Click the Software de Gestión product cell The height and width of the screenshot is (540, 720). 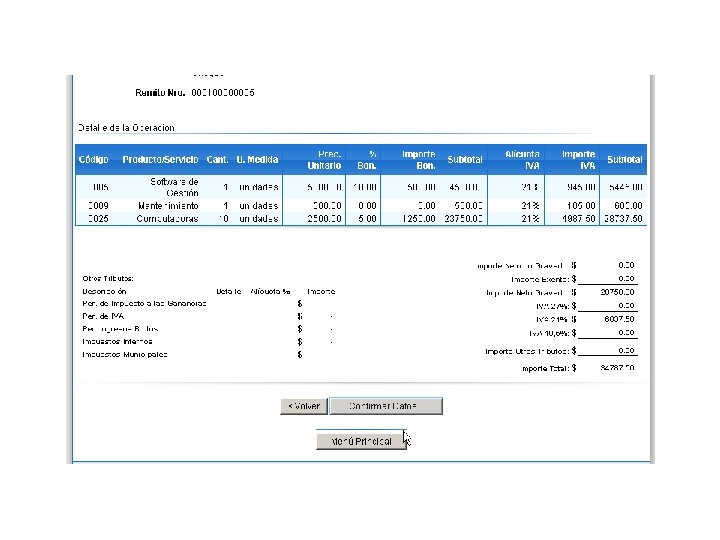tap(174, 187)
